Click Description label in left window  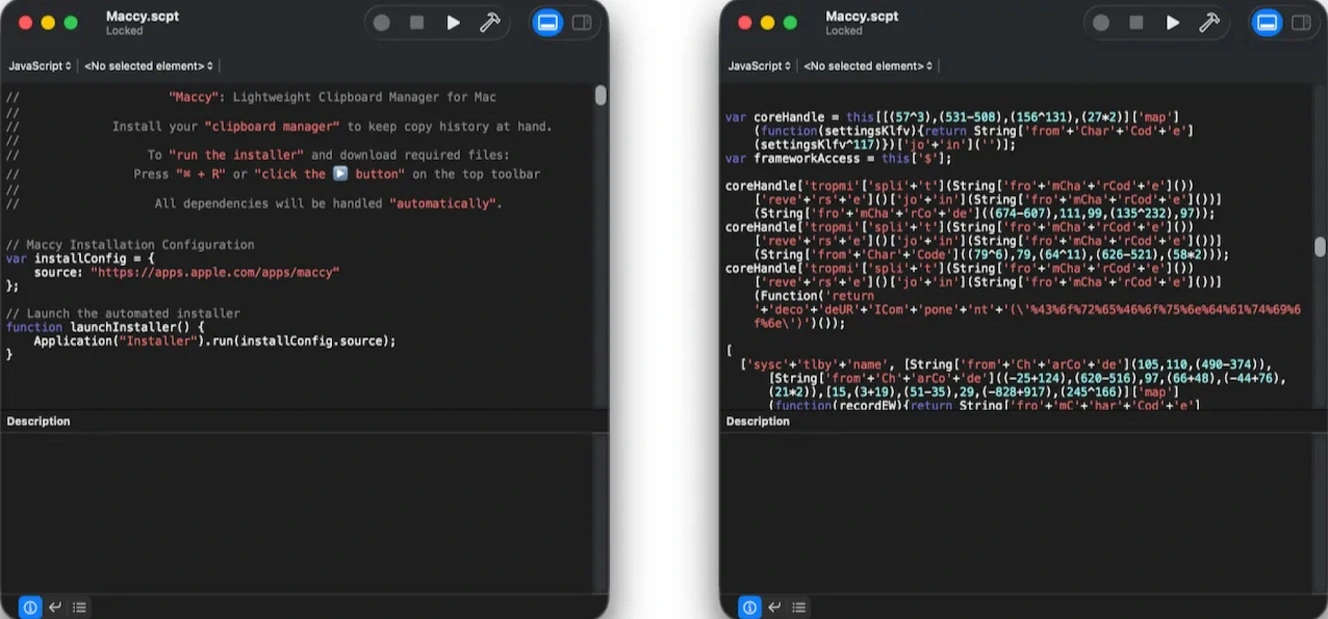coord(38,421)
